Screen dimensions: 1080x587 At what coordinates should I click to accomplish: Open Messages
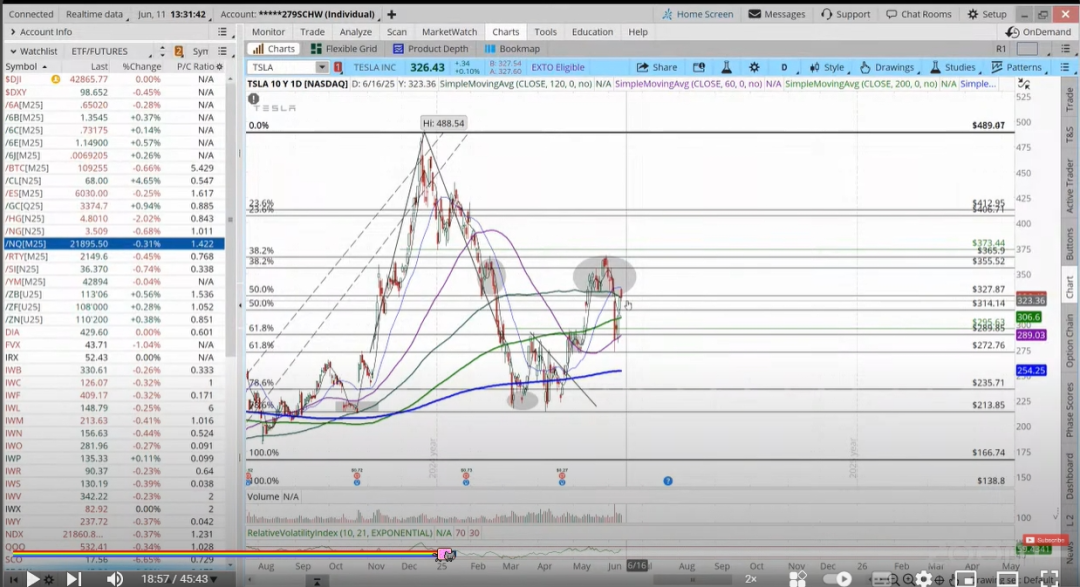776,14
